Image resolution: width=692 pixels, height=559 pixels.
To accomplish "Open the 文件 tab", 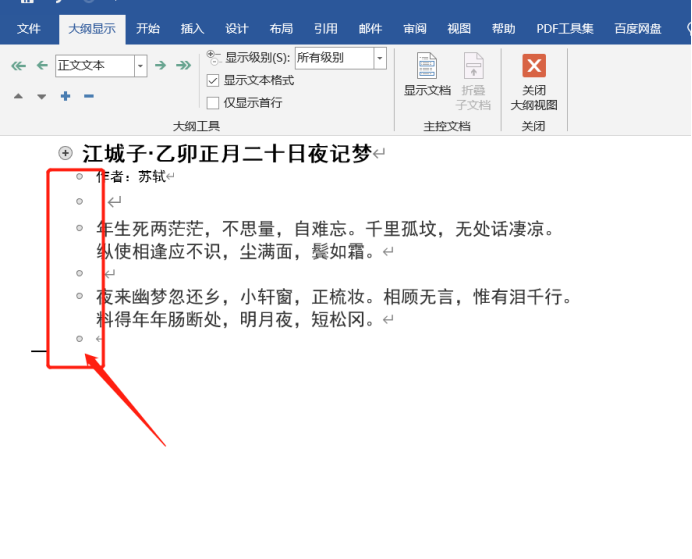I will coord(29,29).
